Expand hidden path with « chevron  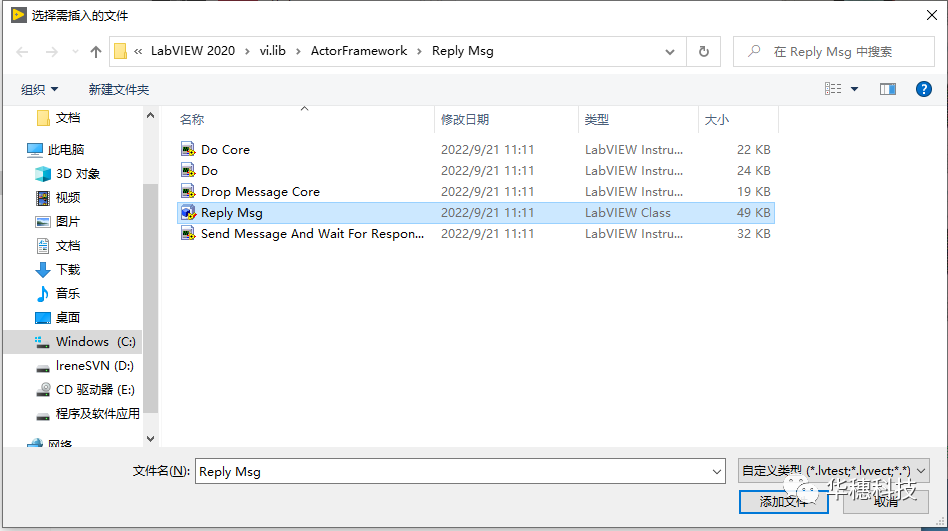[138, 51]
